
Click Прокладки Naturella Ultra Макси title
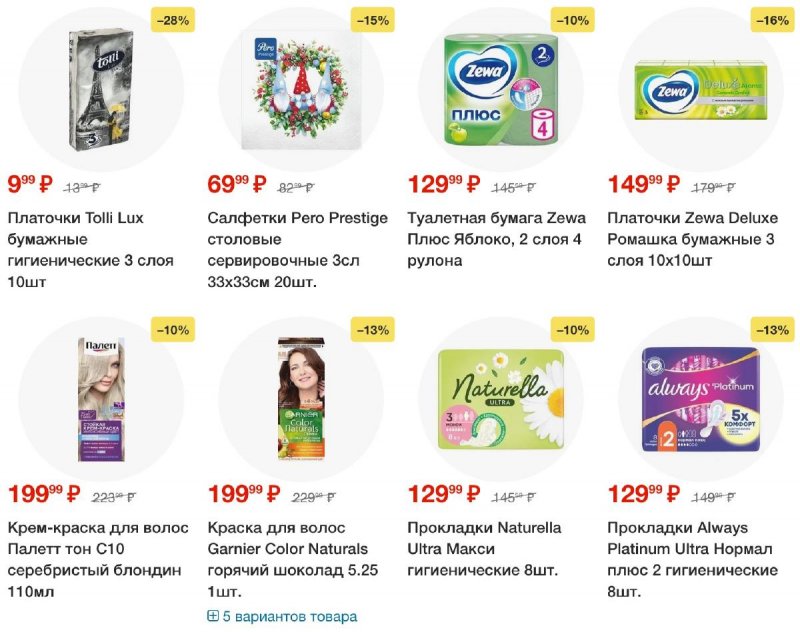coord(484,549)
